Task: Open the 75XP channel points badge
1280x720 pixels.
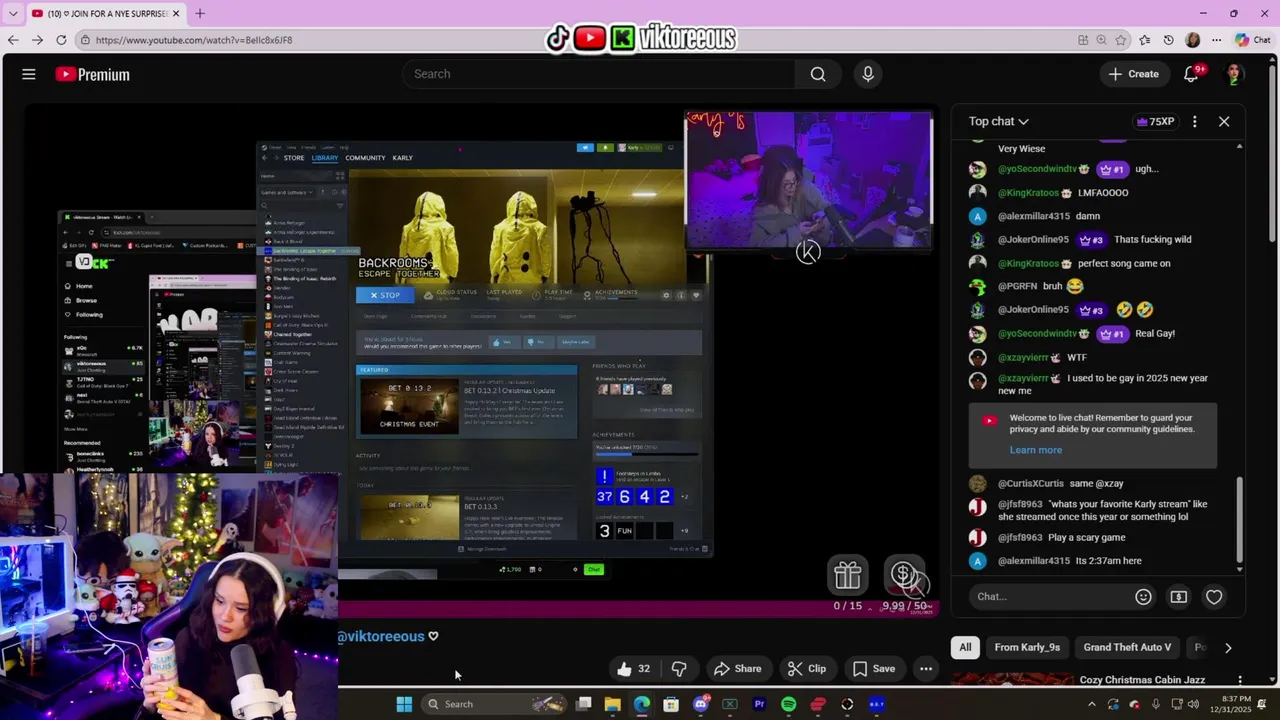Action: (x=1156, y=121)
